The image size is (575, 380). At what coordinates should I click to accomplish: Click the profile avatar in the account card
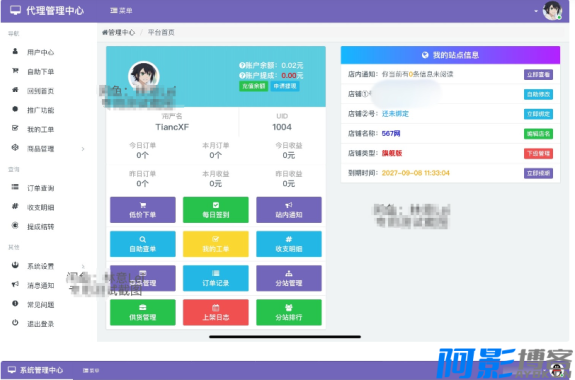[x=144, y=75]
